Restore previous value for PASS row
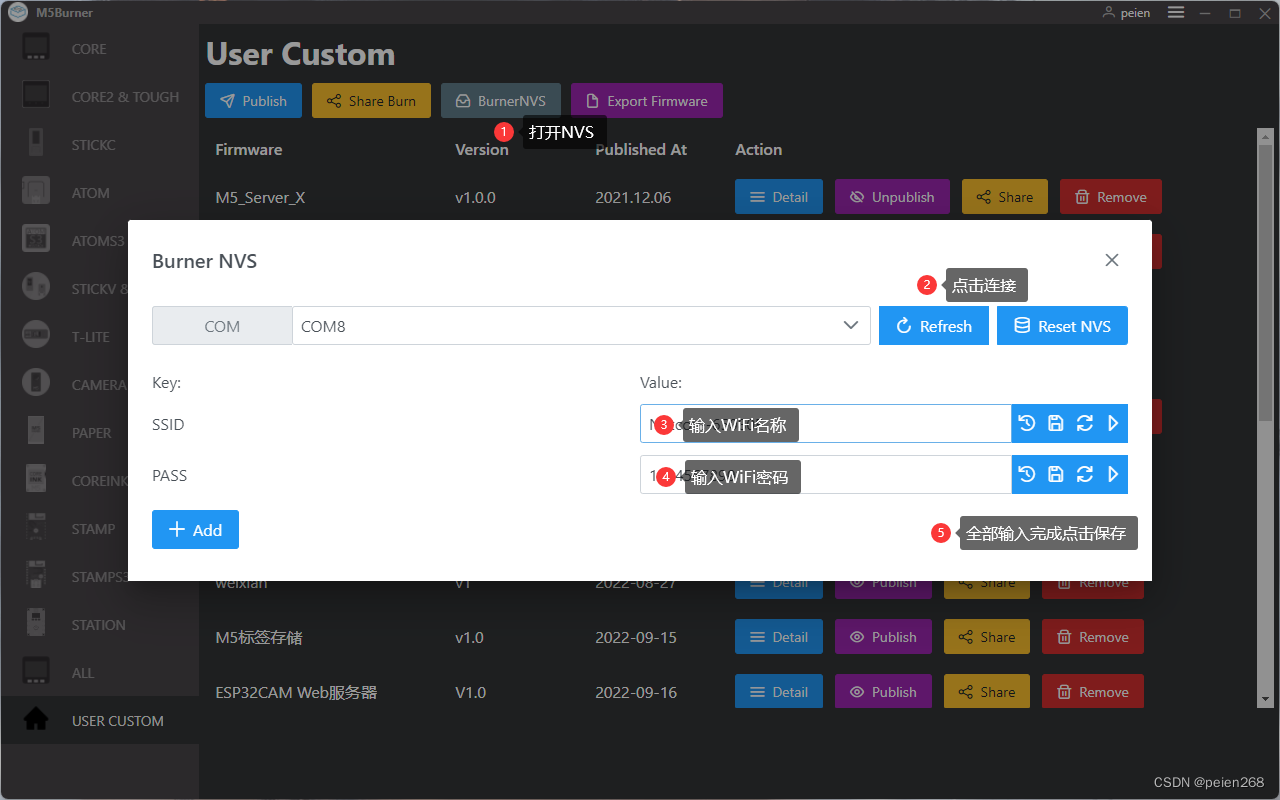The image size is (1280, 800). pos(1026,475)
